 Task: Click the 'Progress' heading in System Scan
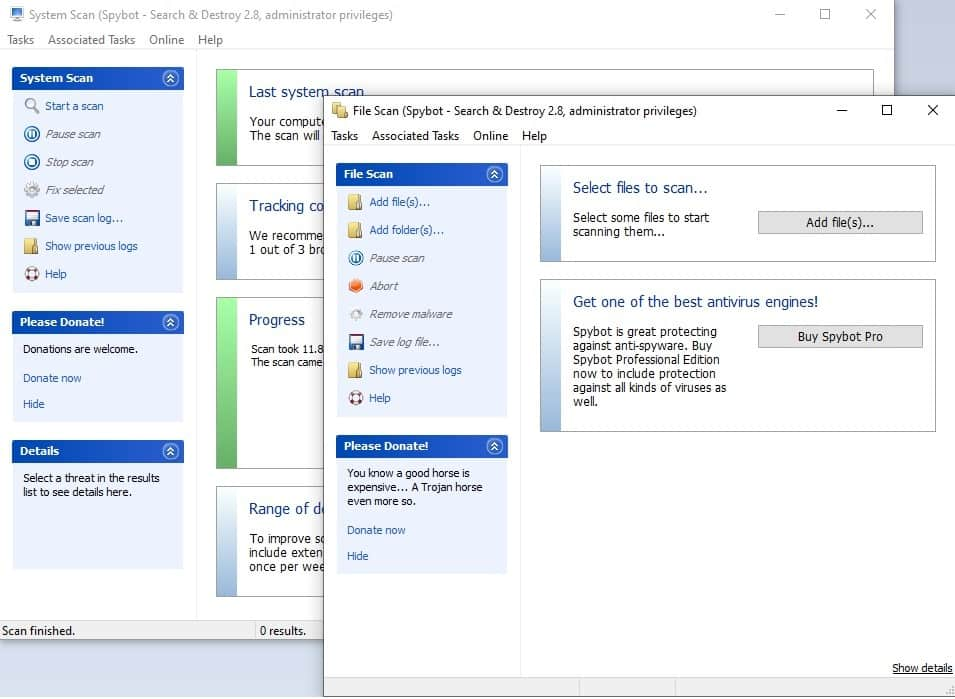pyautogui.click(x=277, y=320)
